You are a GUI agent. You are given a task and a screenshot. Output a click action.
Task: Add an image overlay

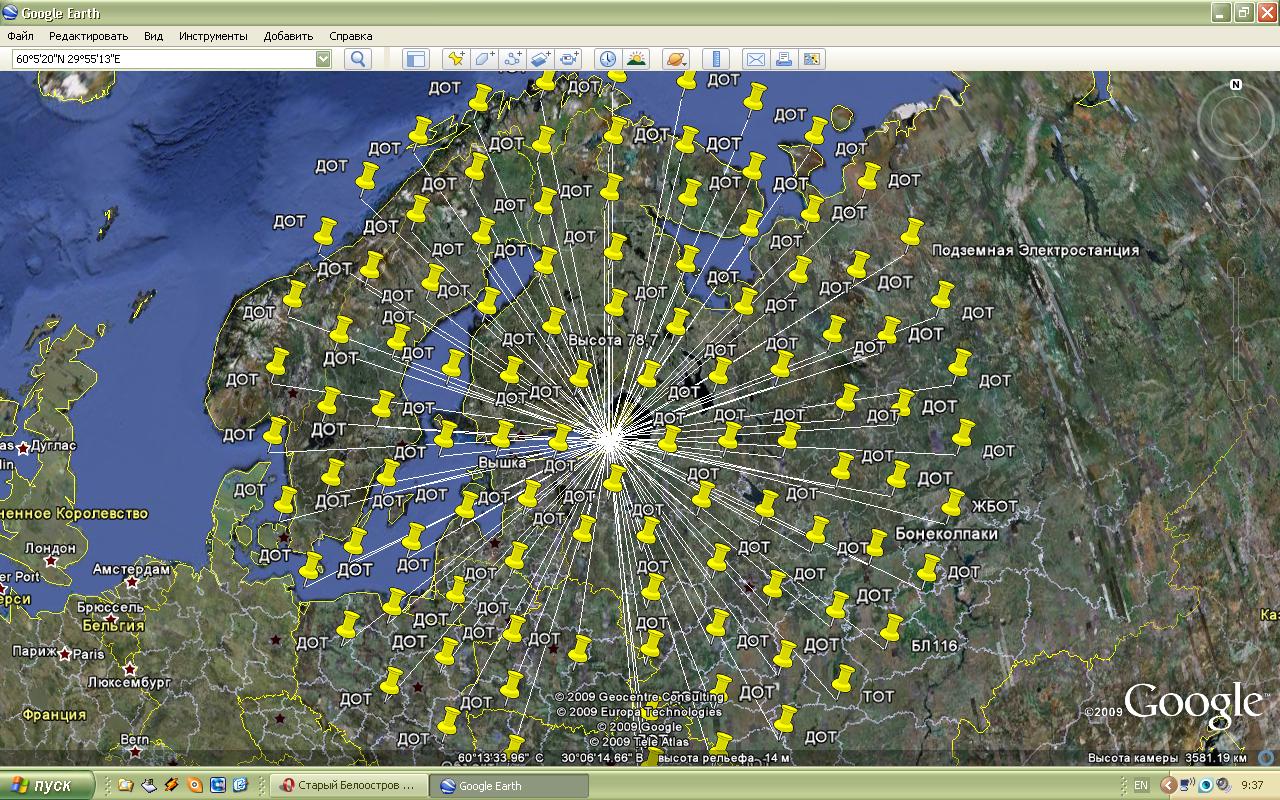tap(541, 59)
